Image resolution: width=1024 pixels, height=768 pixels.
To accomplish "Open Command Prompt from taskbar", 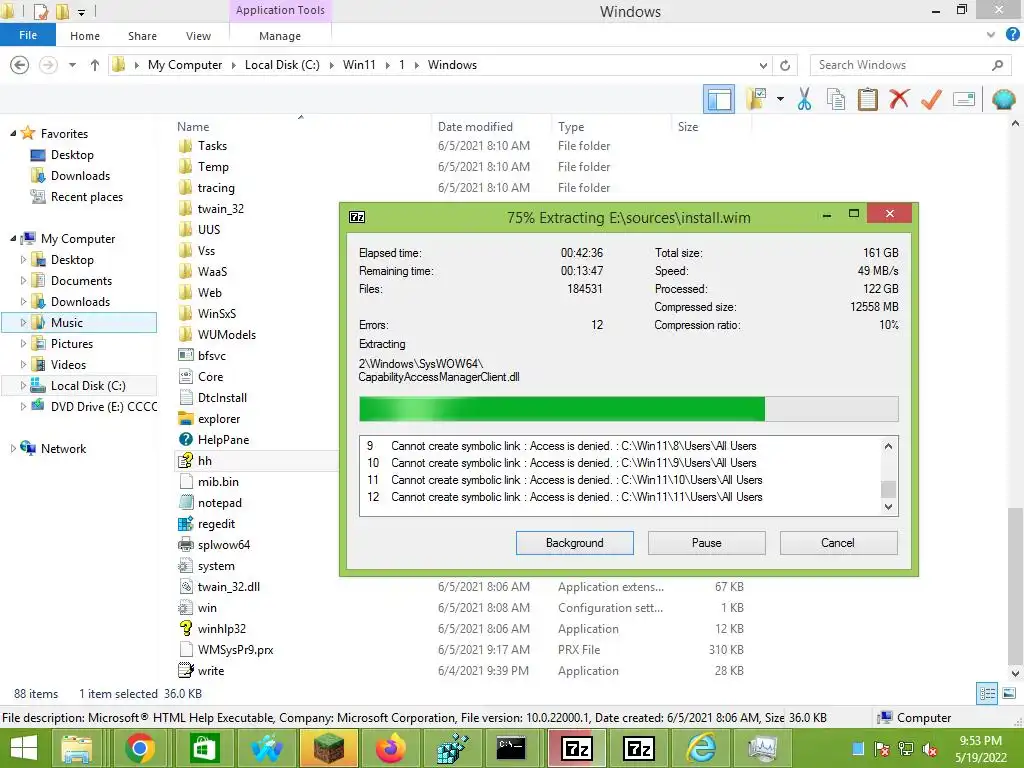I will (x=511, y=748).
